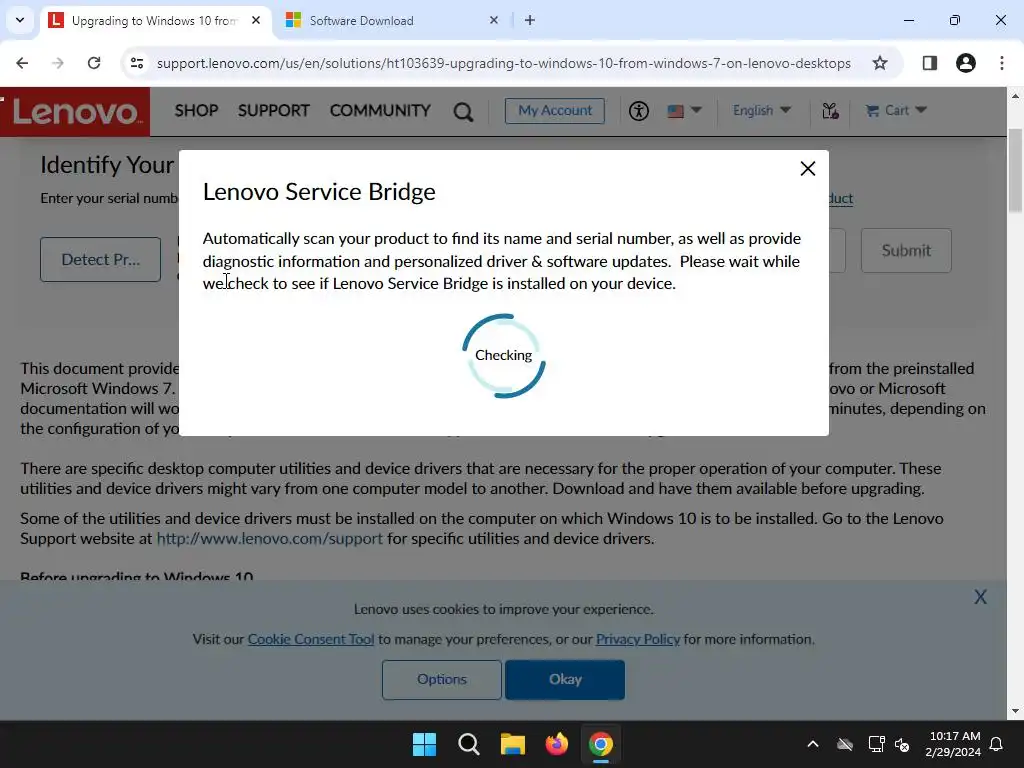Screen dimensions: 1024x768
Task: Close the Upgrading to Windows 10 tab
Action: [256, 20]
